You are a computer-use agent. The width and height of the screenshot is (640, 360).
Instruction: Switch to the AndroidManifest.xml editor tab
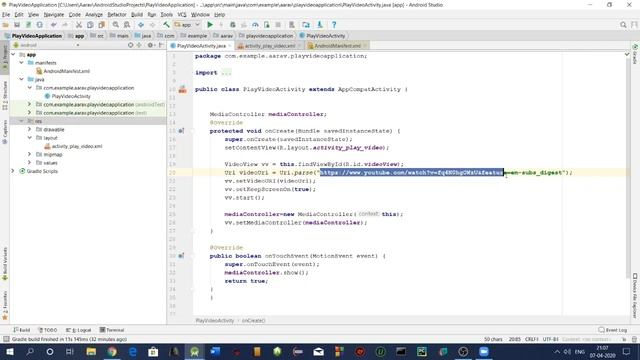point(337,46)
